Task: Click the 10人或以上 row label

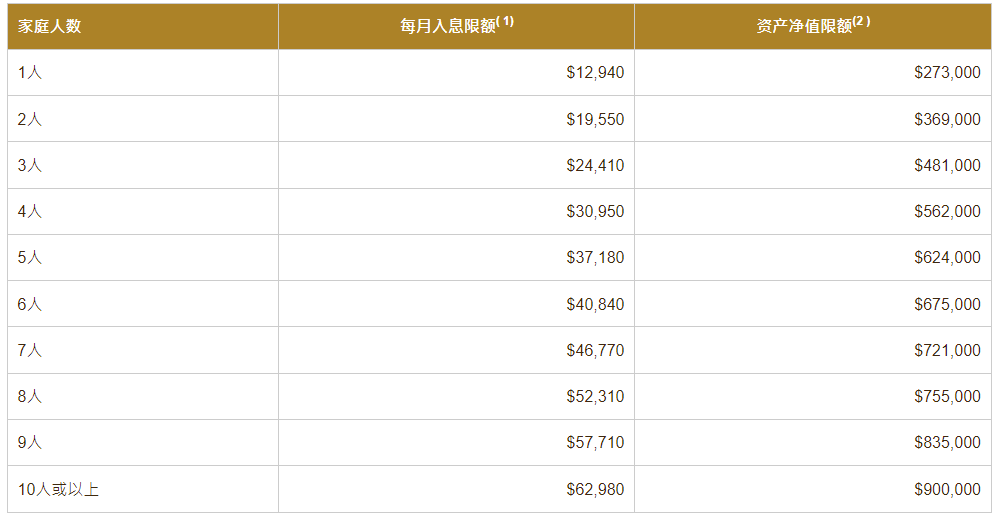Action: [58, 490]
